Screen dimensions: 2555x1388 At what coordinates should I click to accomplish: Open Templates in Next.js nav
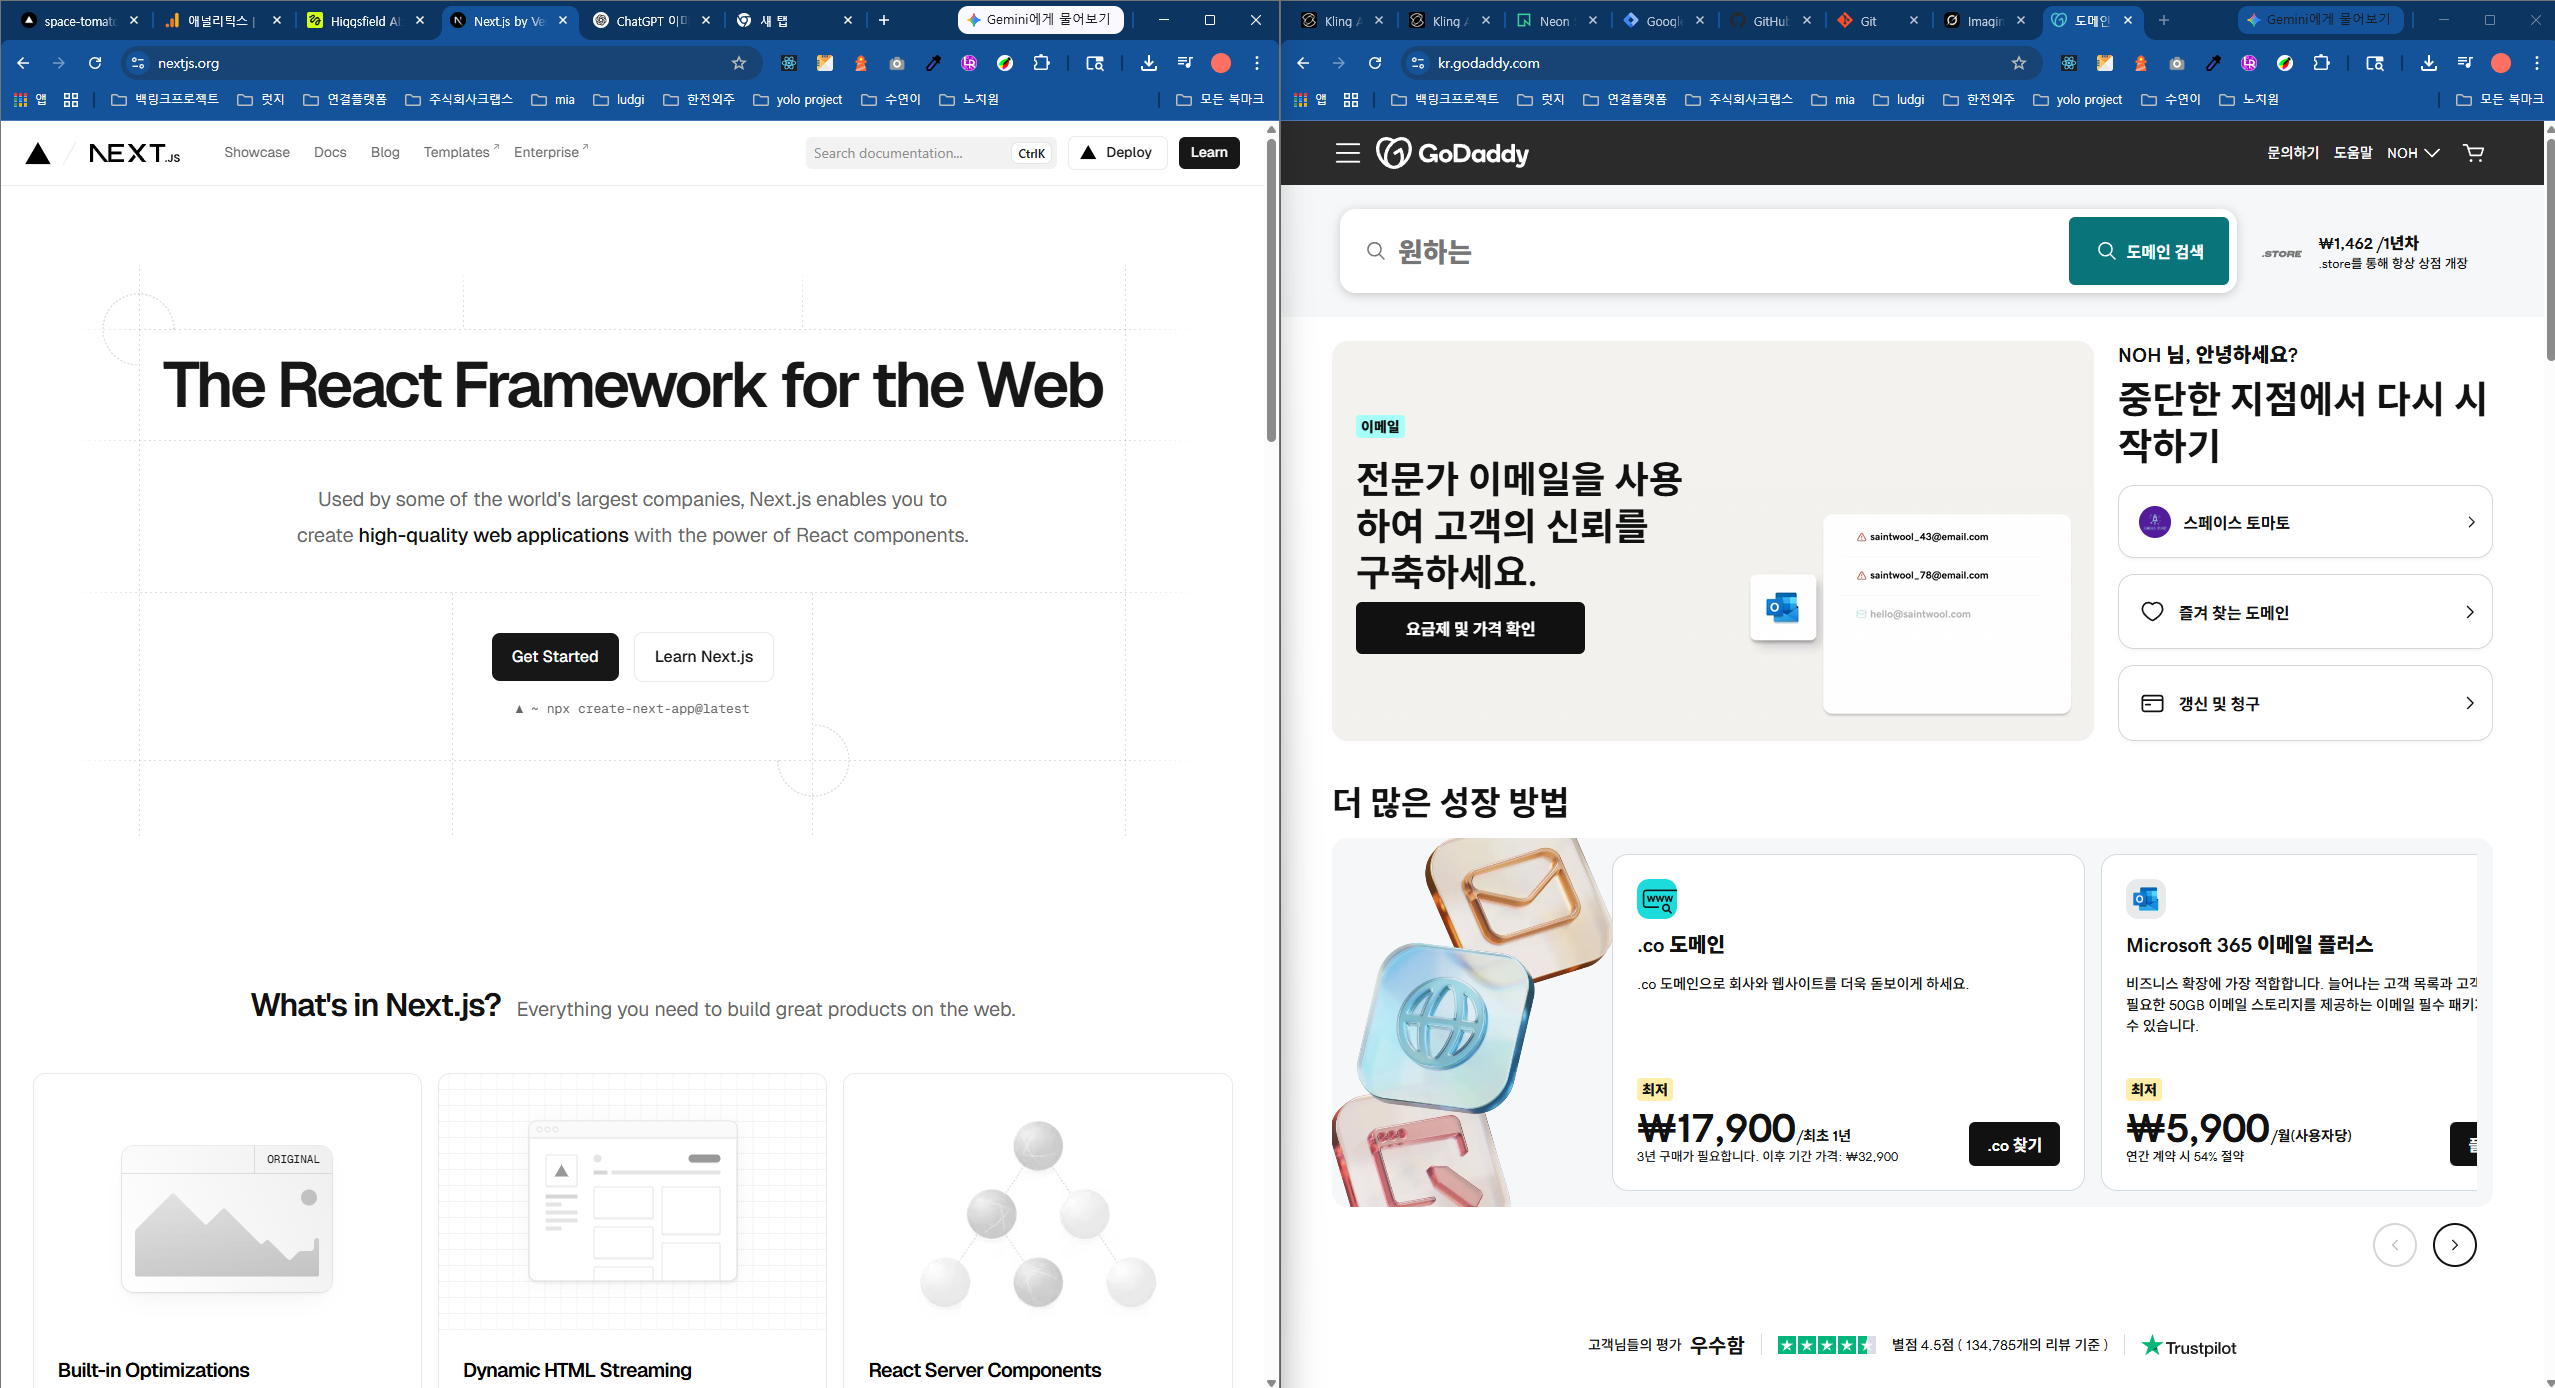tap(460, 152)
